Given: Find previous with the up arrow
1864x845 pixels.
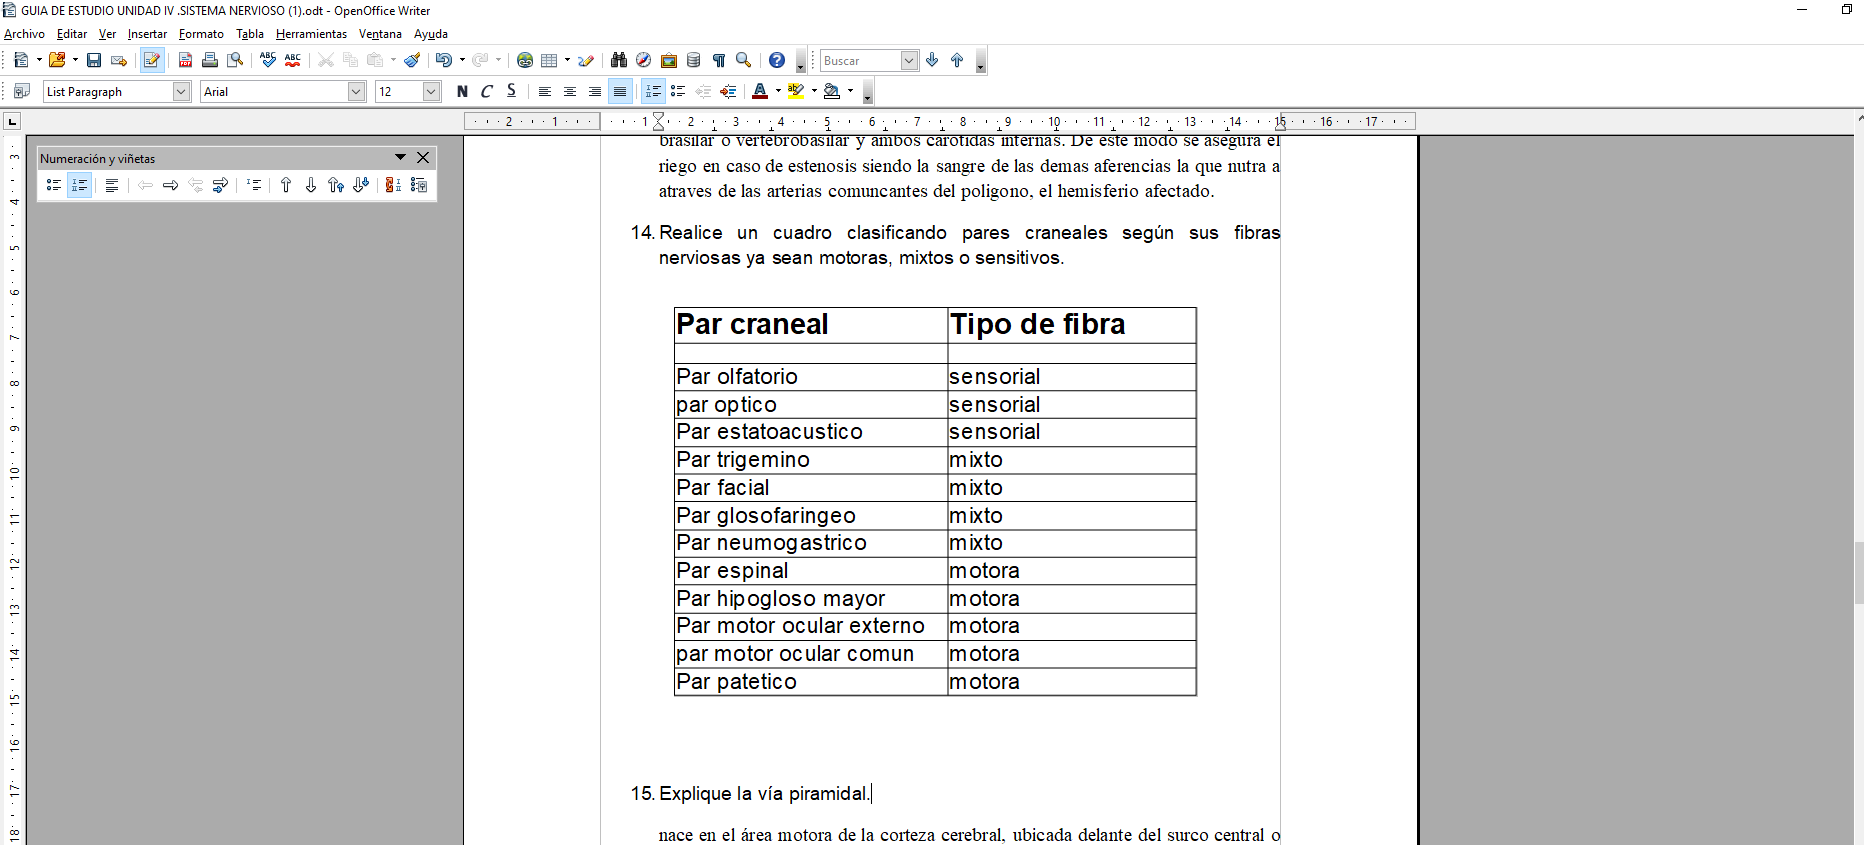Looking at the screenshot, I should [957, 61].
